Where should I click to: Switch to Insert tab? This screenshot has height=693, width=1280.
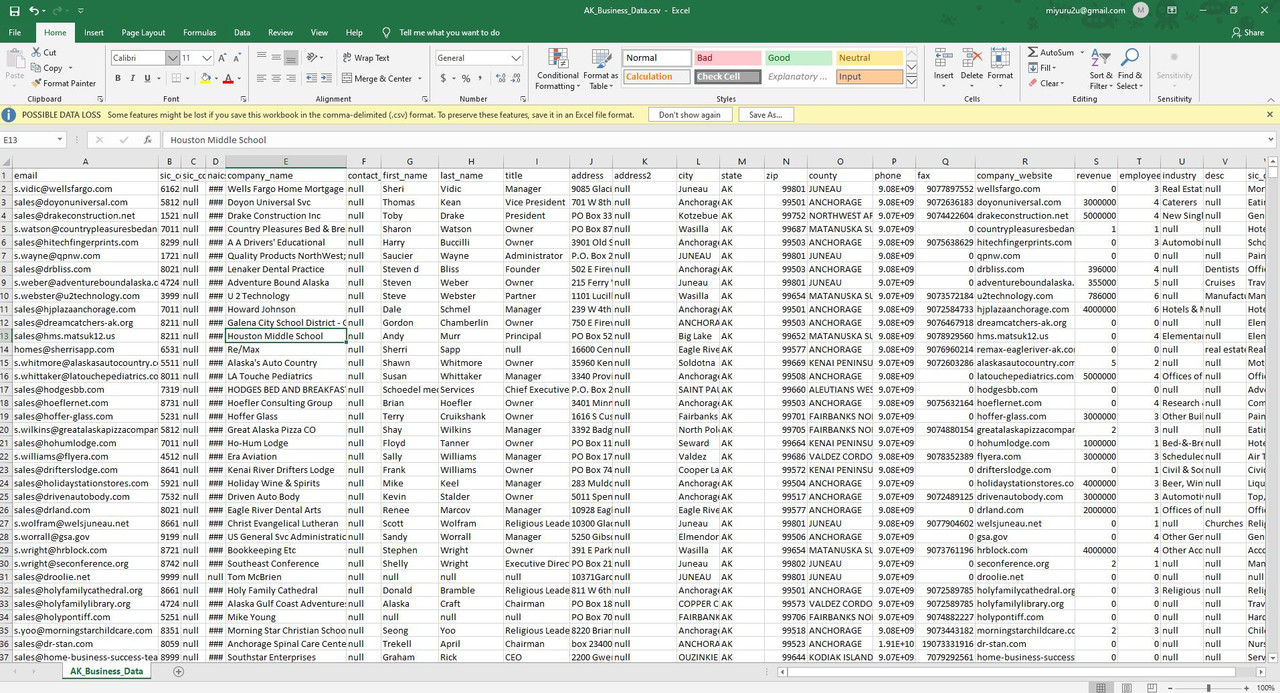pos(94,32)
